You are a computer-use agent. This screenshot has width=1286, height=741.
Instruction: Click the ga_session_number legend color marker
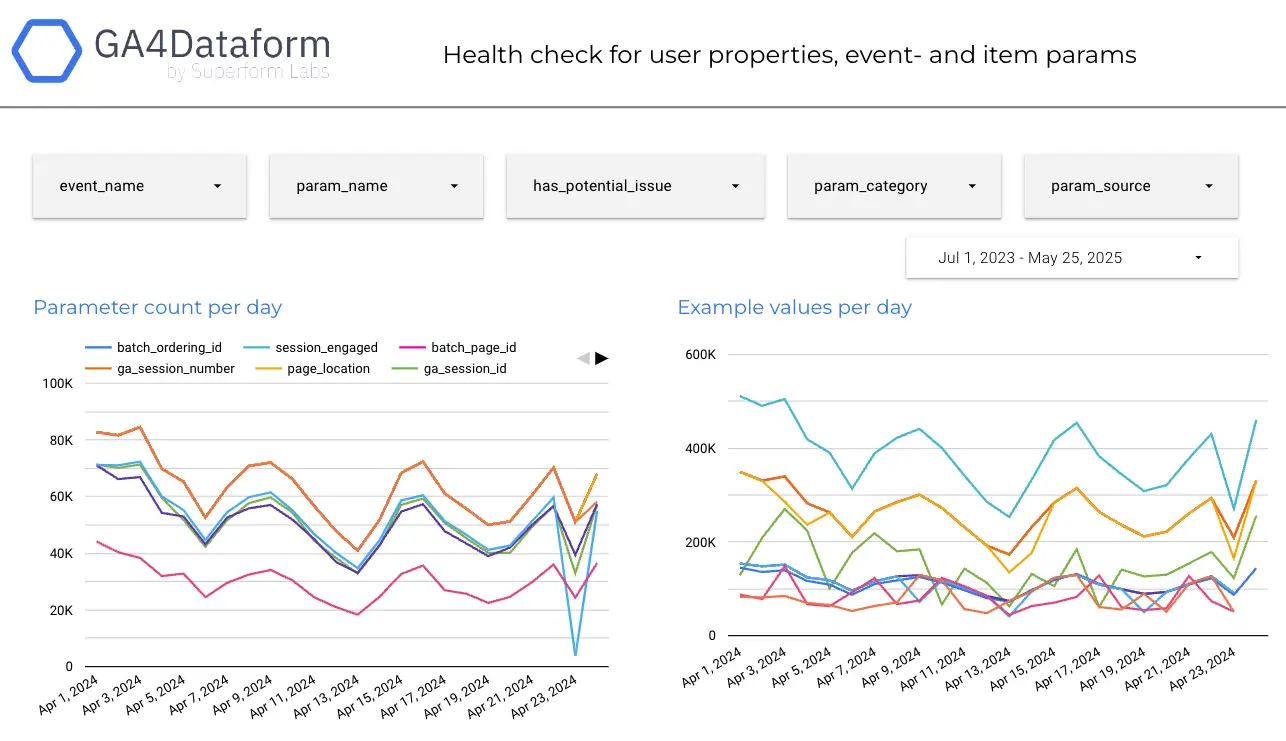tap(98, 369)
